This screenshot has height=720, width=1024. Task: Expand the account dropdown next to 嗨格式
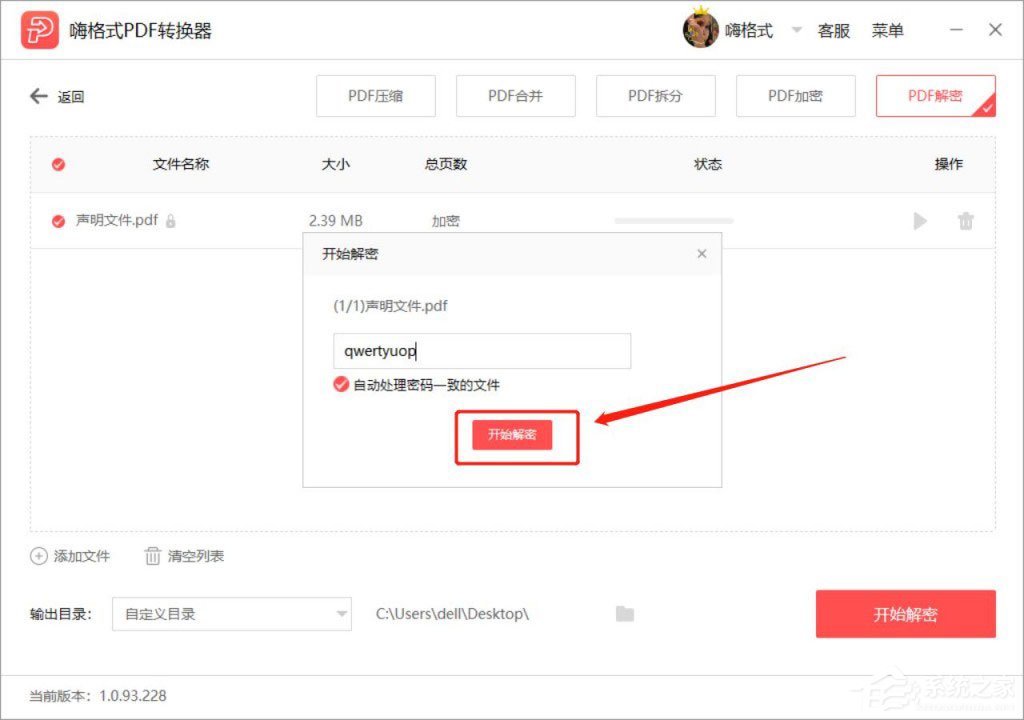(x=795, y=30)
